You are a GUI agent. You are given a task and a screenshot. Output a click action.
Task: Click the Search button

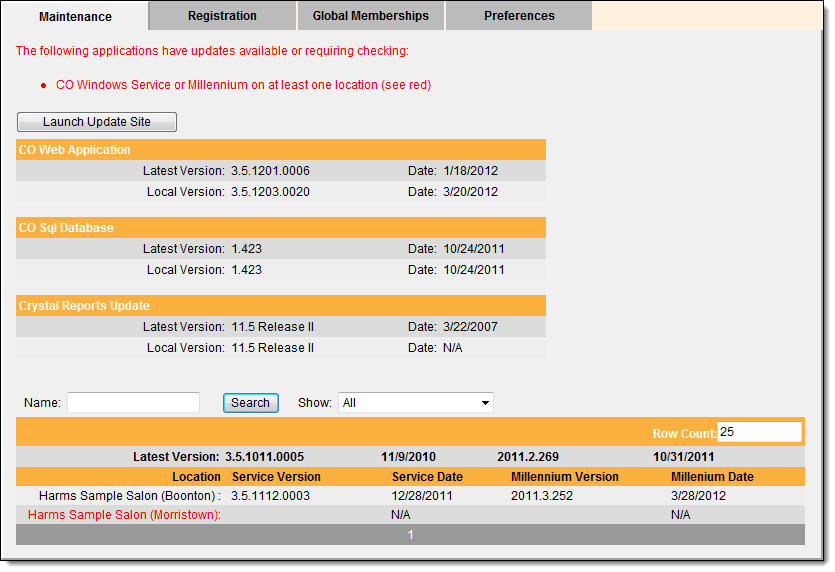250,403
